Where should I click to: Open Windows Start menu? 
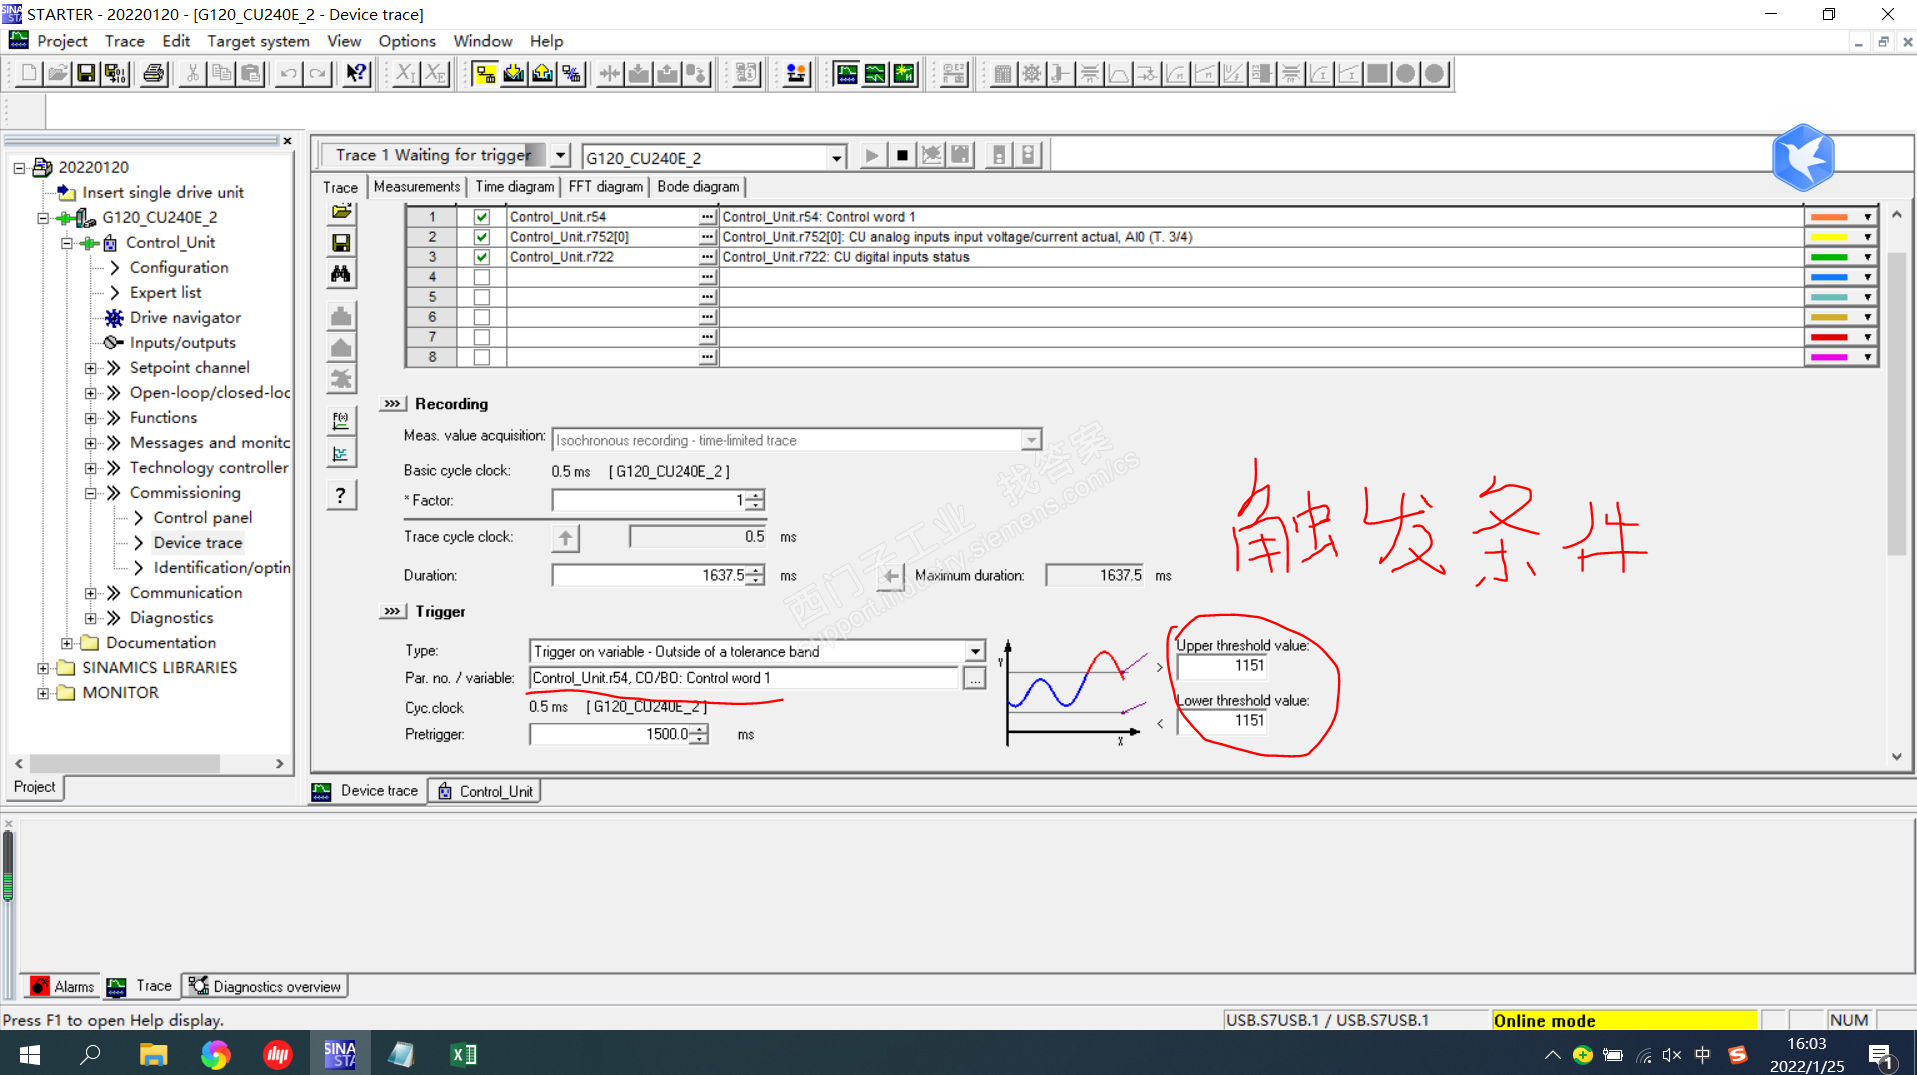click(30, 1054)
